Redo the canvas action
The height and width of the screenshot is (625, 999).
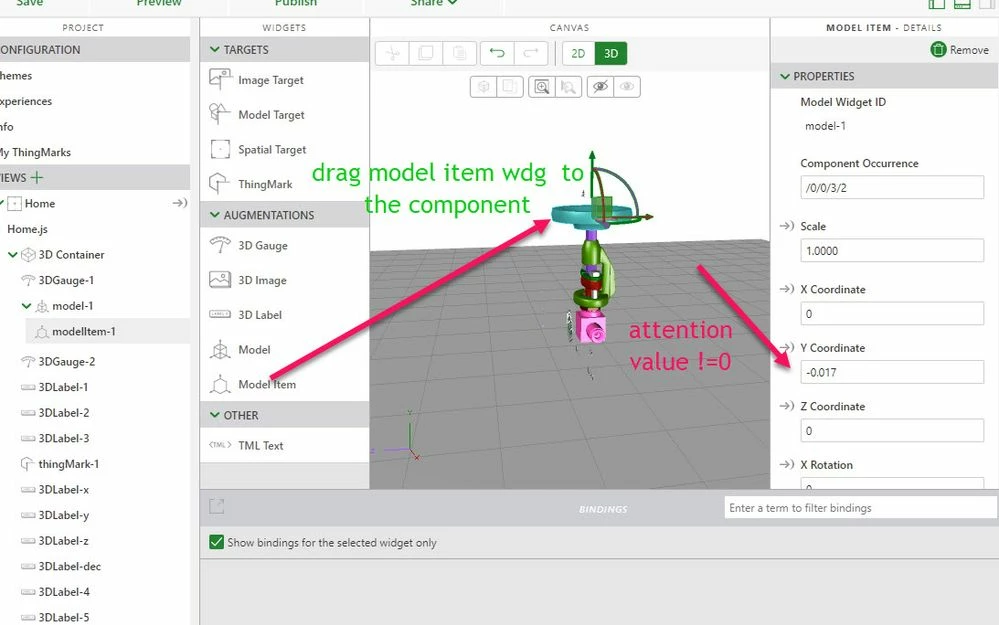[531, 54]
